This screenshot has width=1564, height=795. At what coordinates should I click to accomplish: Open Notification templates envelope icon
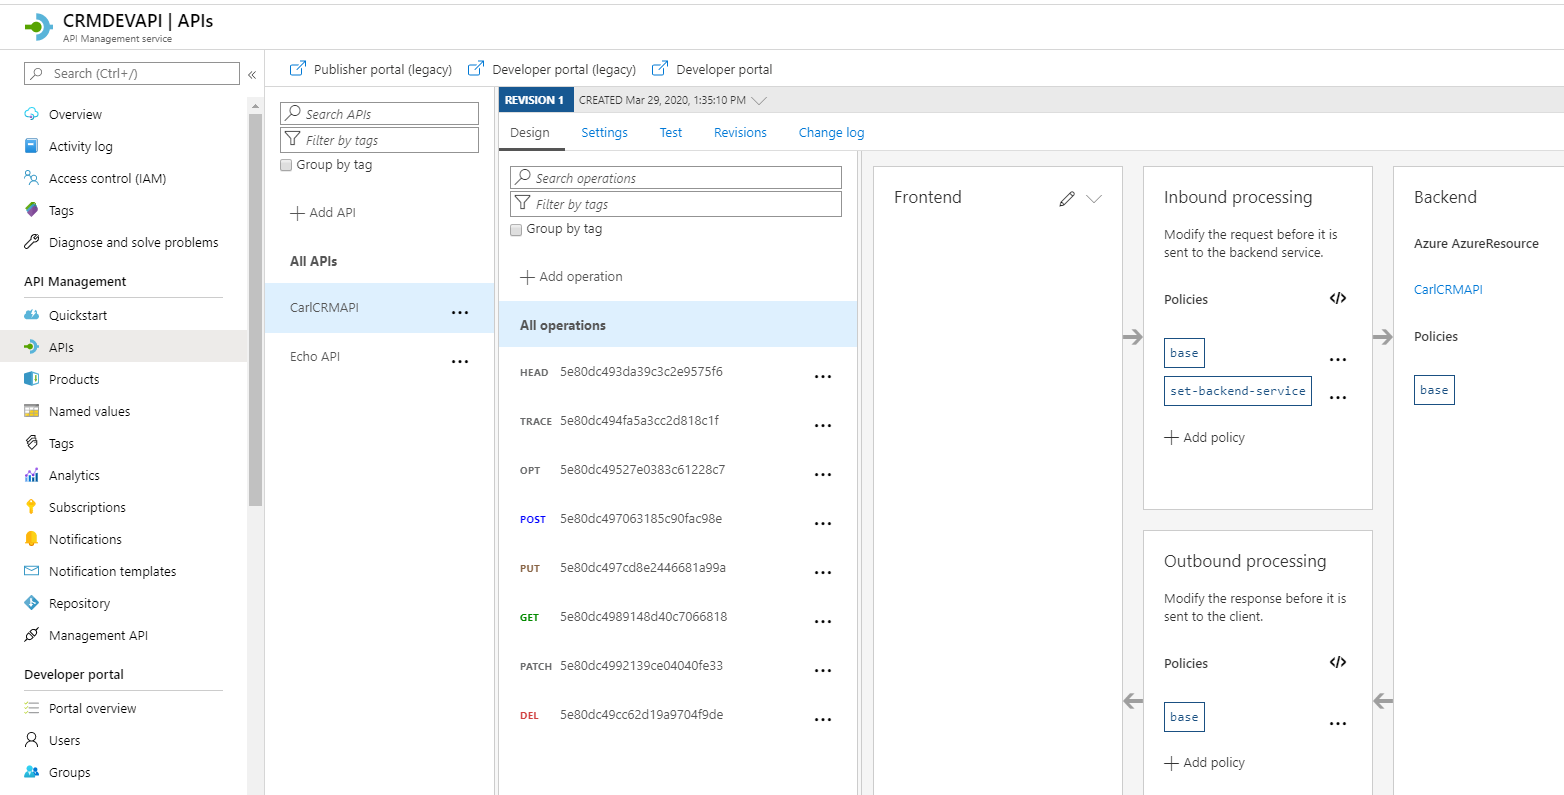[31, 571]
